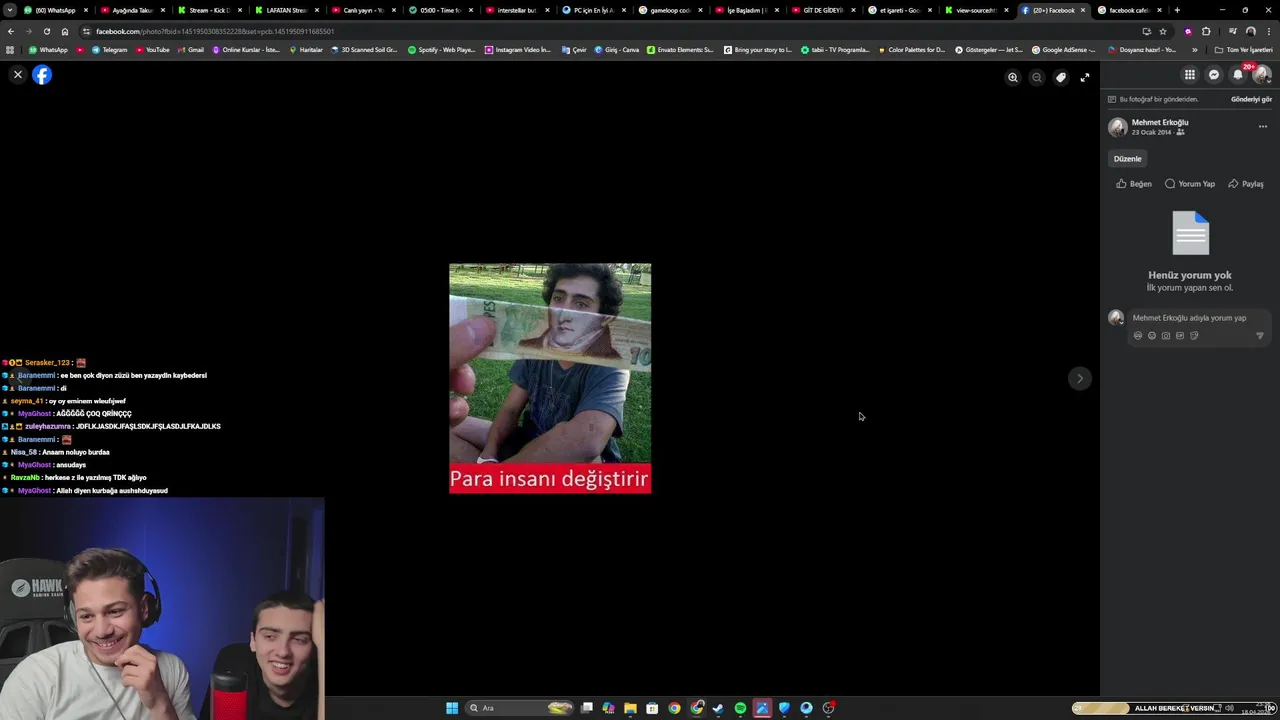
Task: Enter fullscreen photo view
Action: coord(1085,77)
